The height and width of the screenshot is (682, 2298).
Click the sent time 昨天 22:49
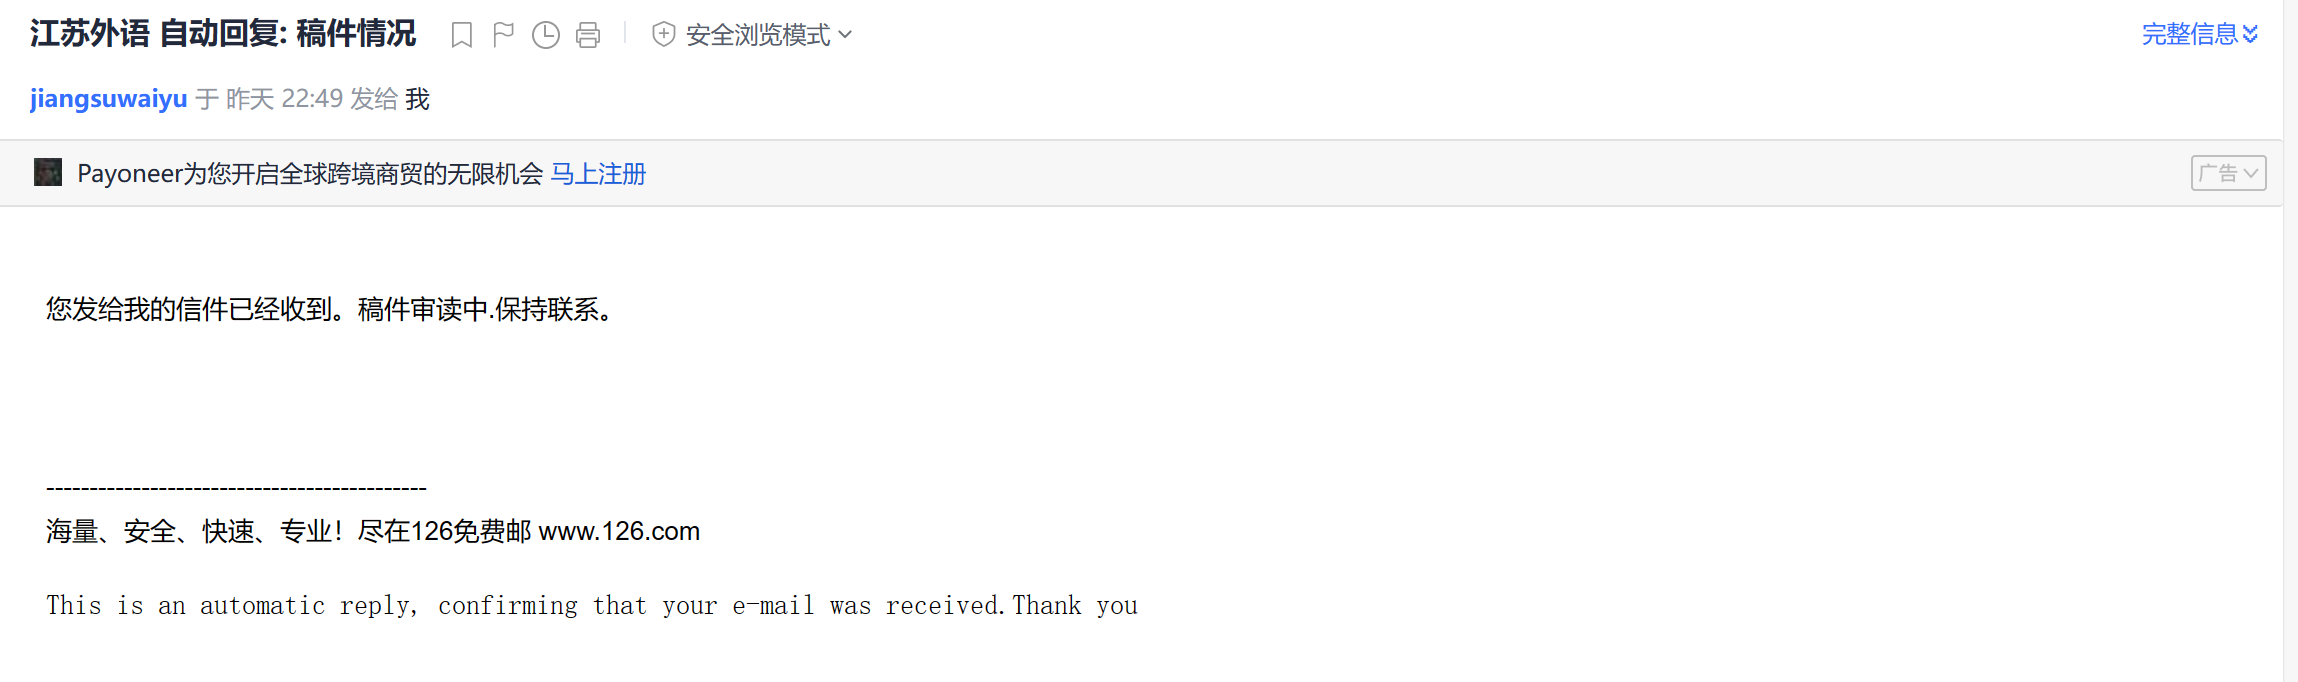pyautogui.click(x=285, y=99)
